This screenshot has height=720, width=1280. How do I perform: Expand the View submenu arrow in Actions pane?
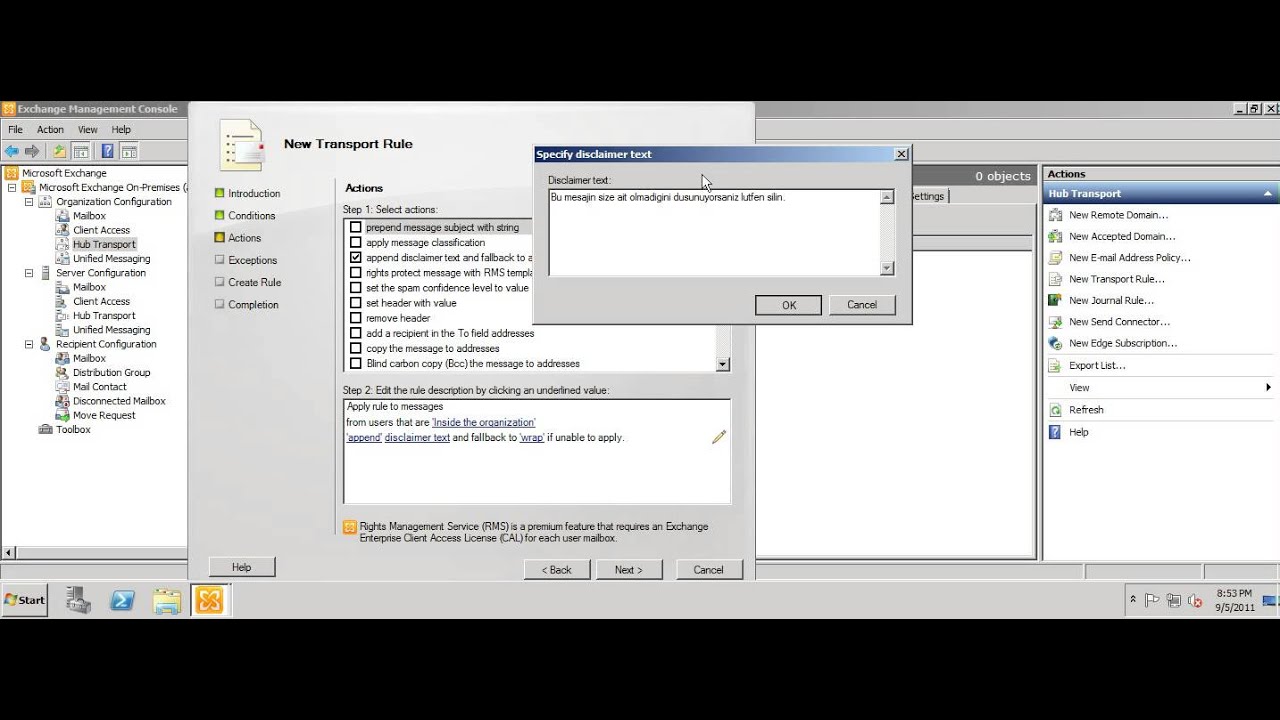(x=1268, y=387)
